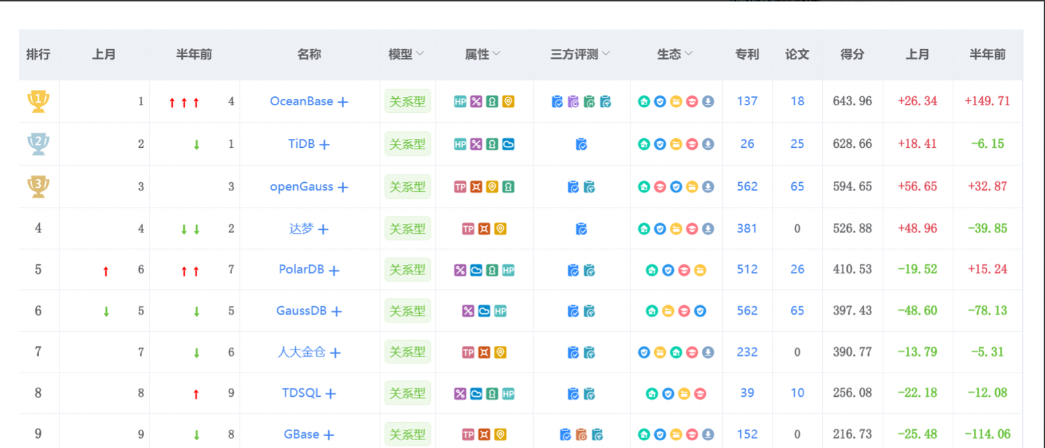1045x448 pixels.
Task: Click the yellow pin attribute icon in 人大金仓 row
Action: point(501,352)
